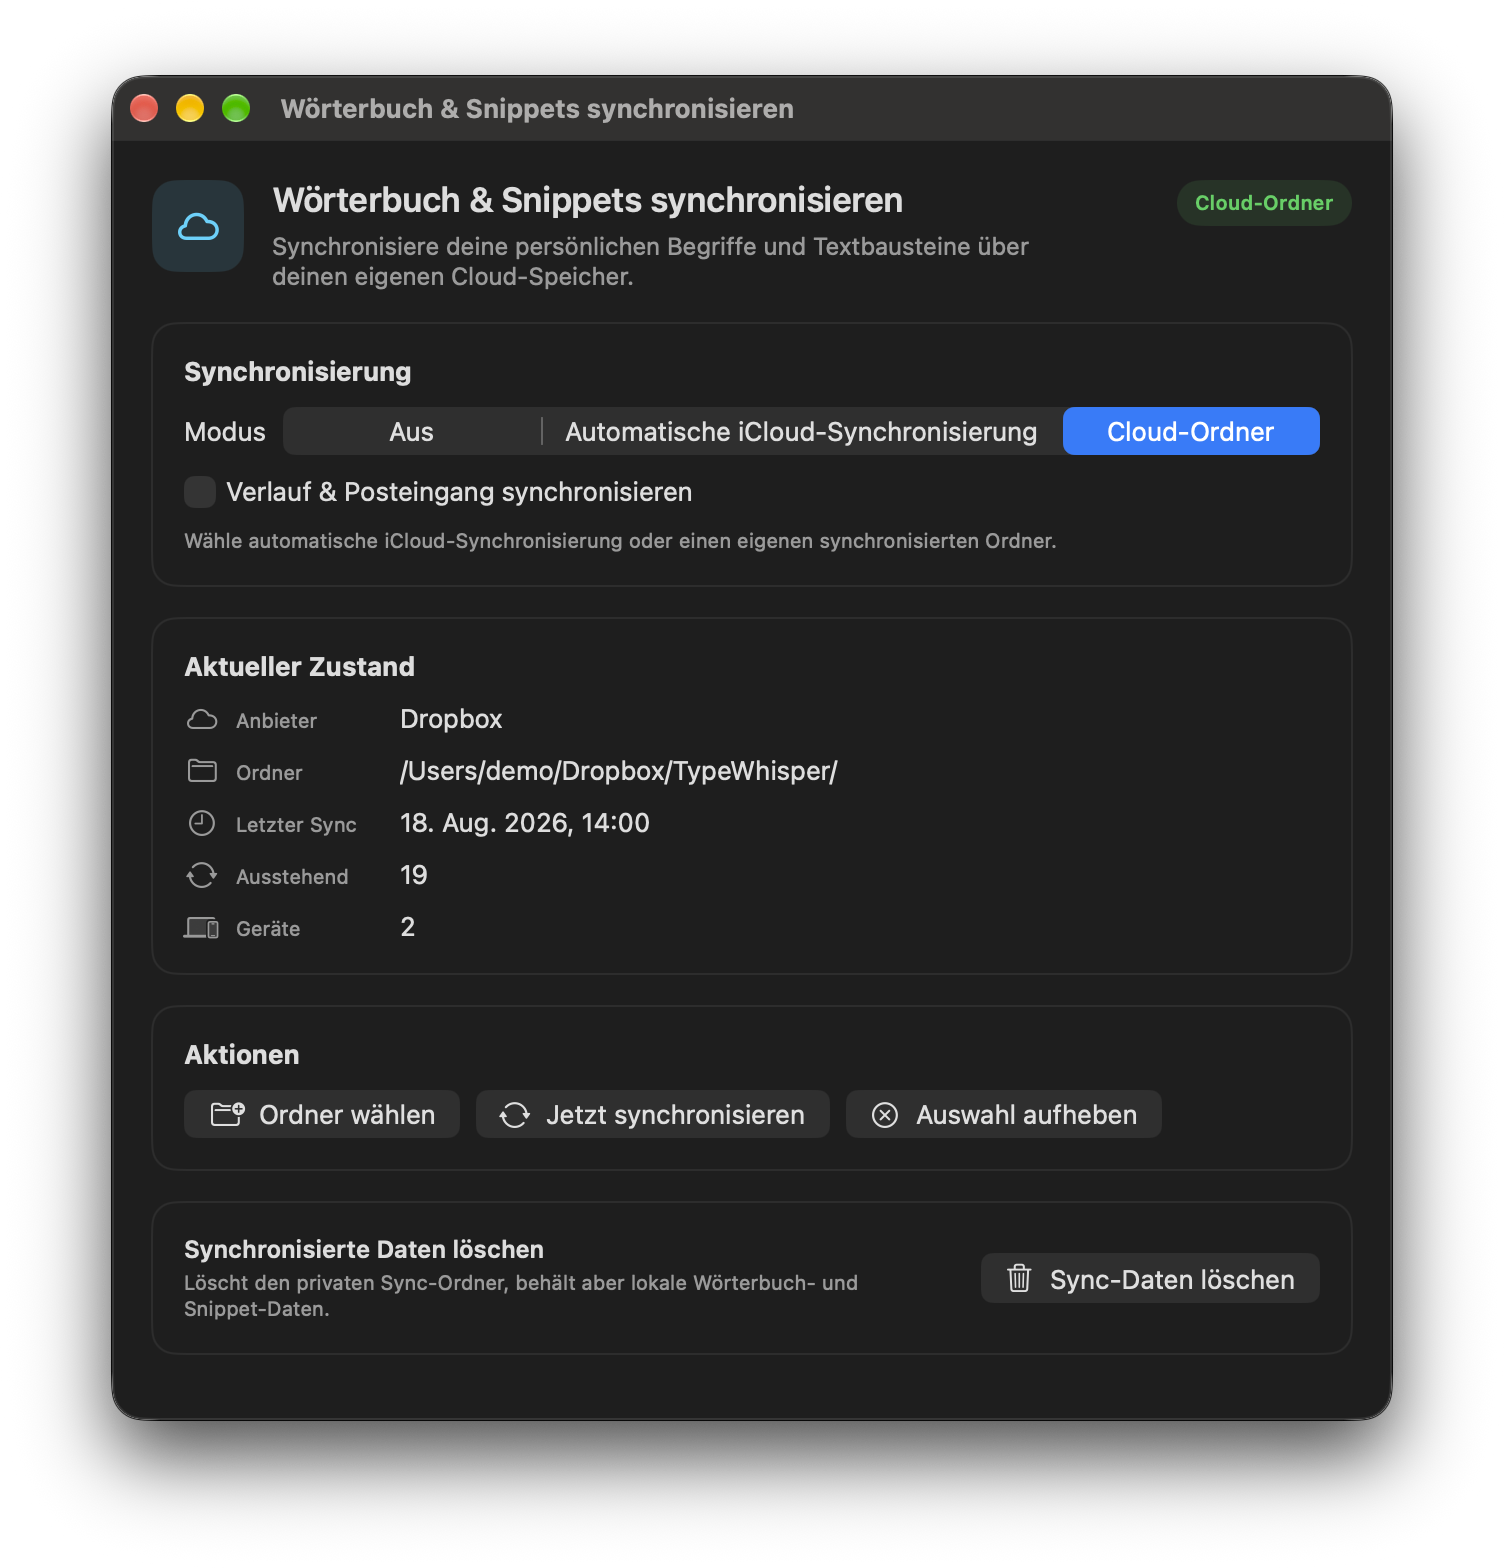1504x1568 pixels.
Task: Click the Aktueller Zustand heading
Action: (300, 667)
